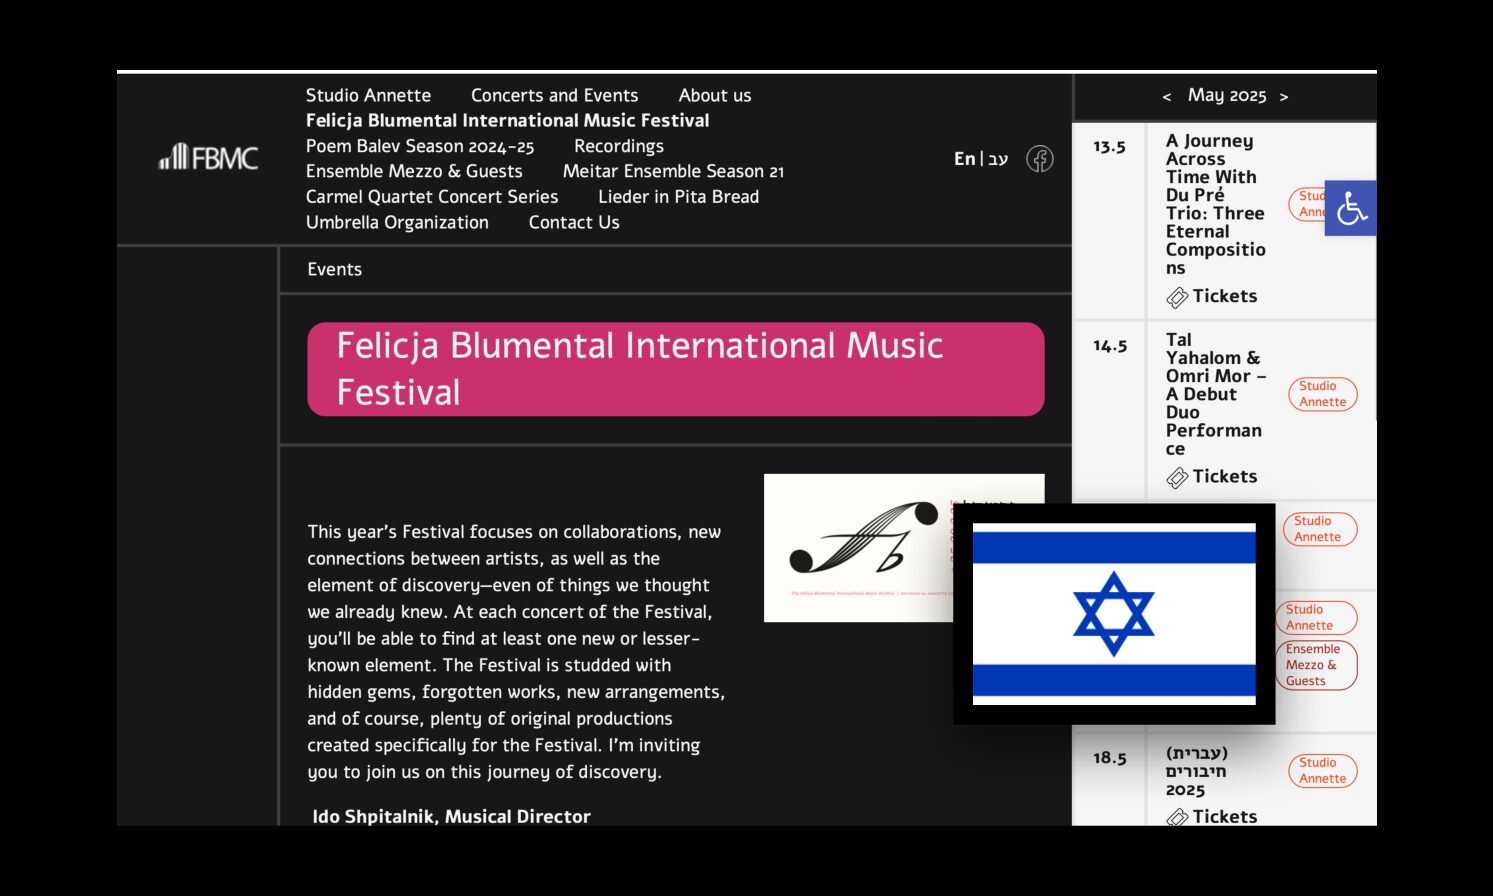Open the Facebook page icon
This screenshot has width=1493, height=896.
click(1040, 159)
